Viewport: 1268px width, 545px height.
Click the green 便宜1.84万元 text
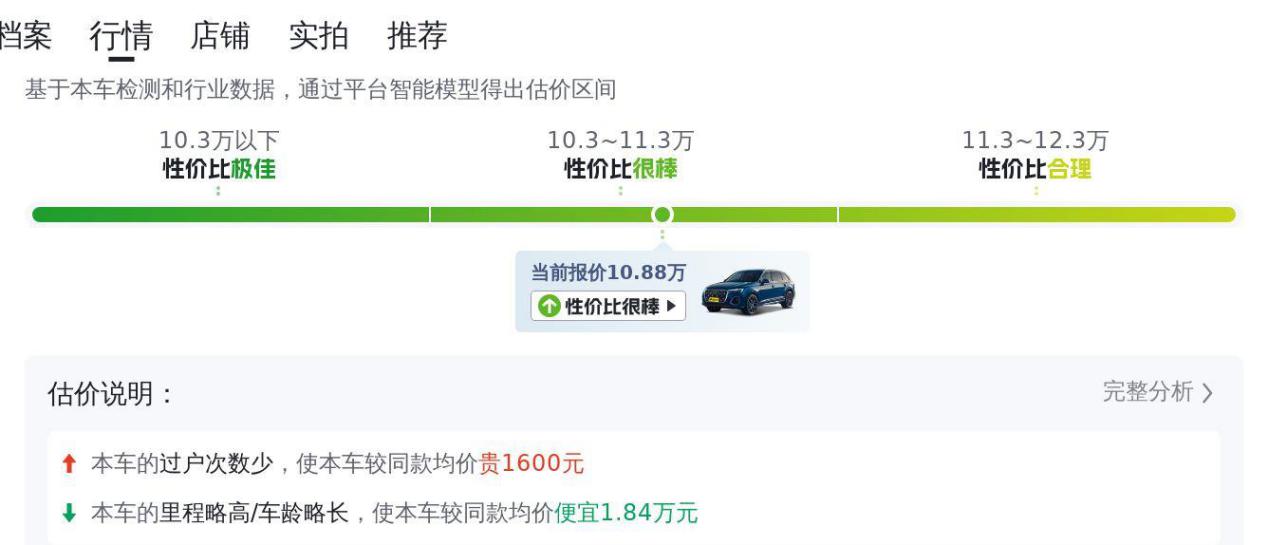coord(626,514)
